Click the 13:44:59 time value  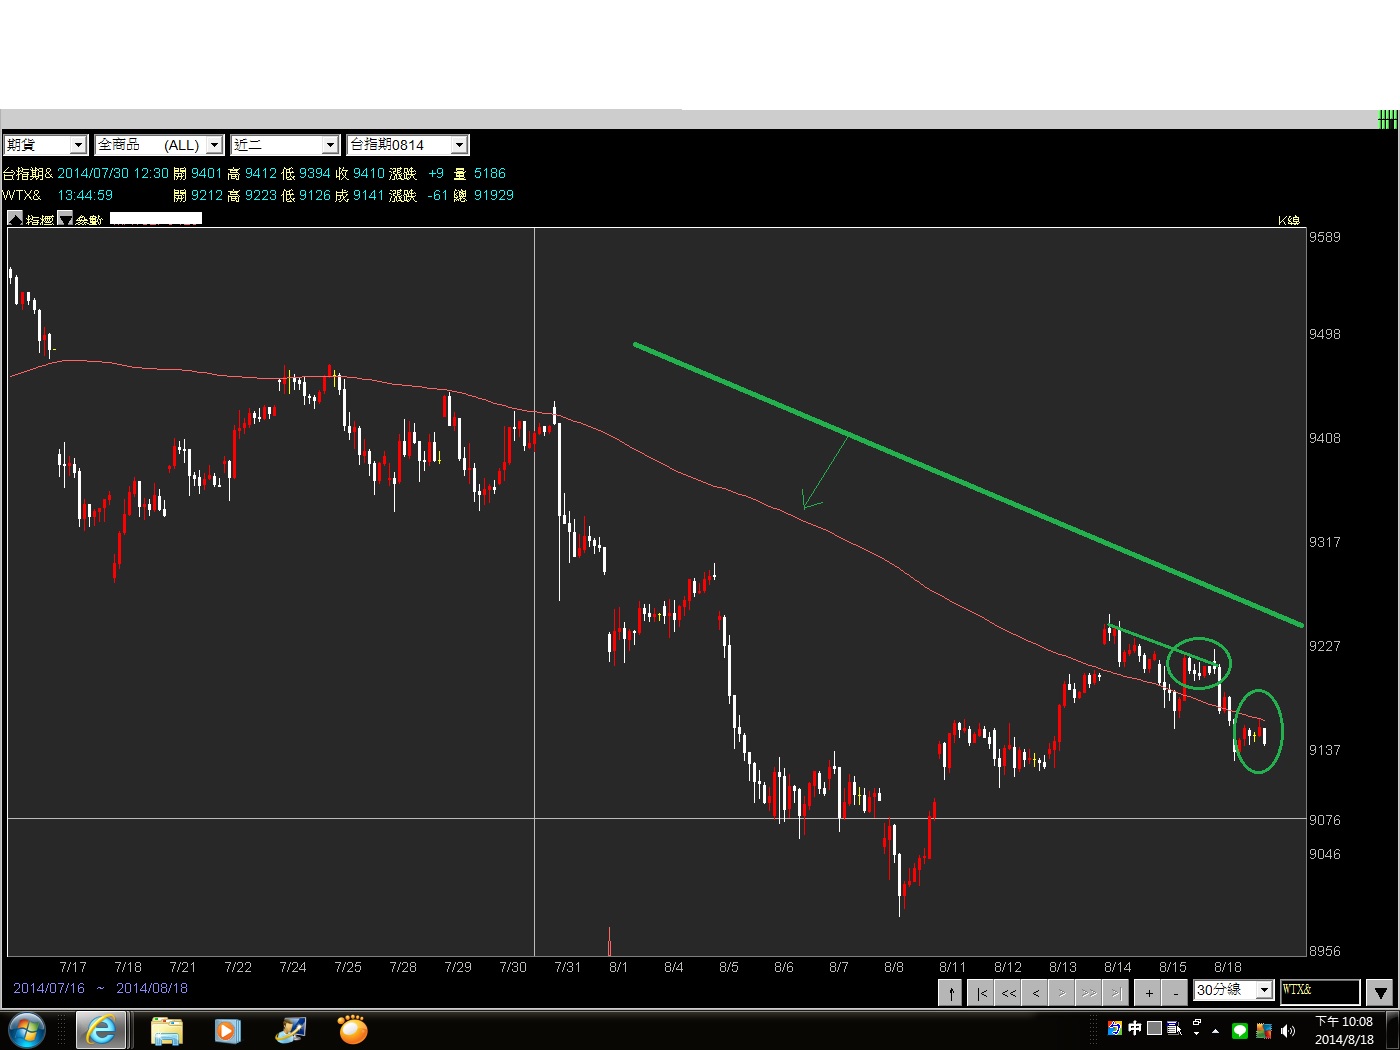coord(85,195)
